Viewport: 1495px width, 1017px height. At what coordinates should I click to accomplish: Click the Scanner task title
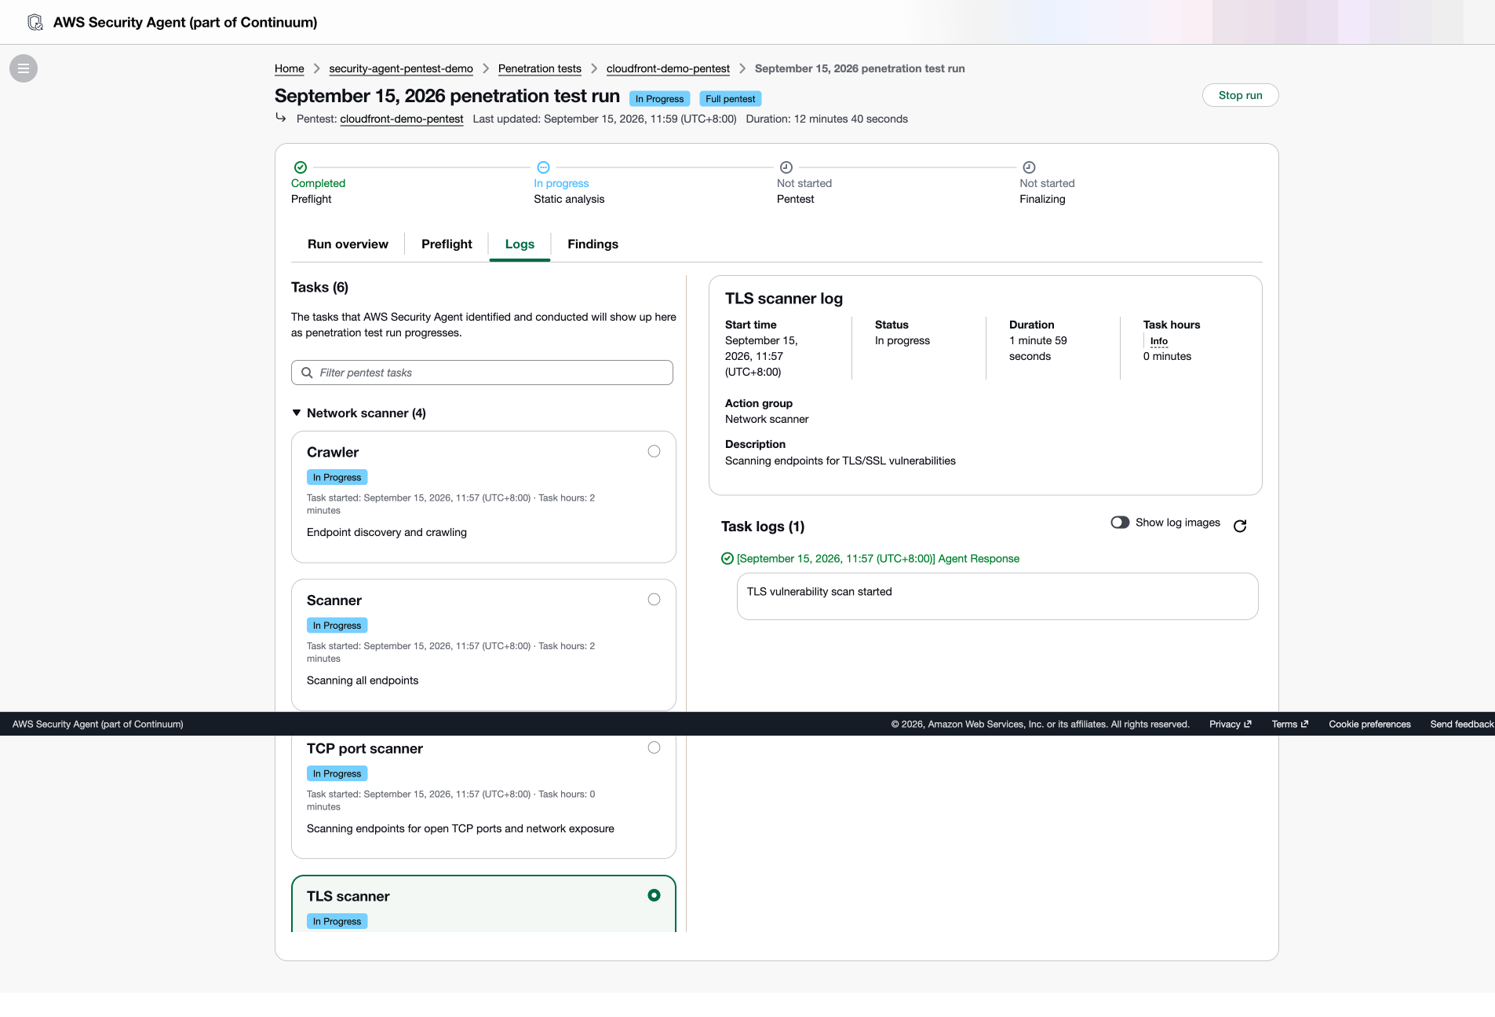click(x=334, y=600)
